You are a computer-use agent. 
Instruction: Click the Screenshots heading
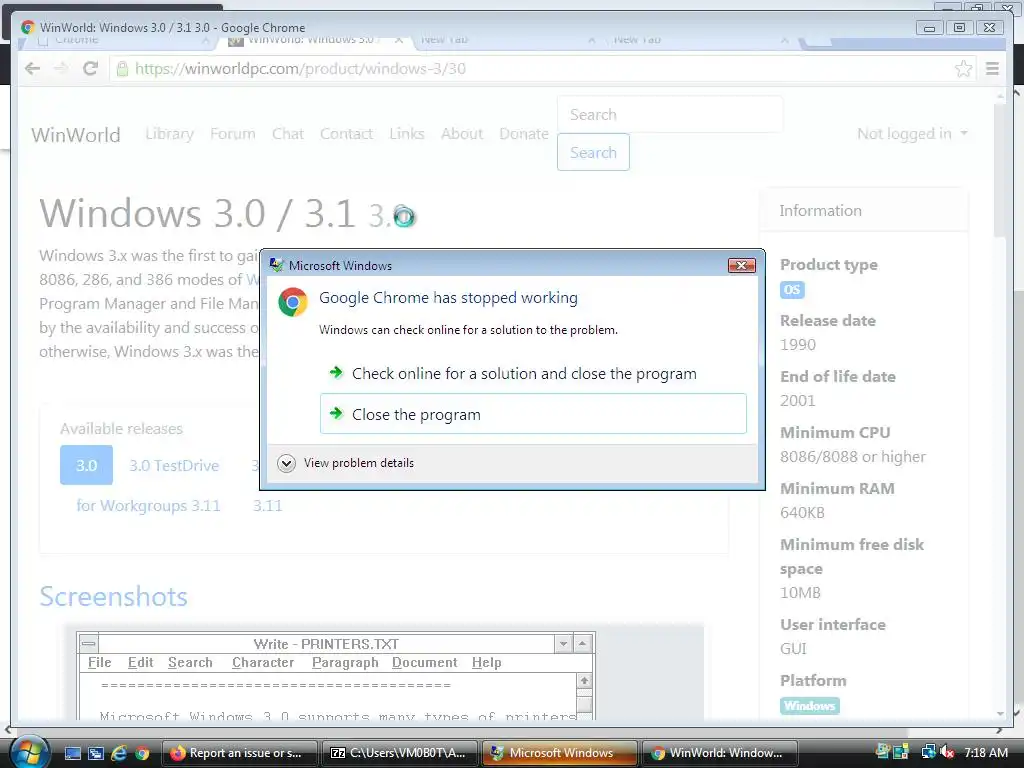pos(114,596)
